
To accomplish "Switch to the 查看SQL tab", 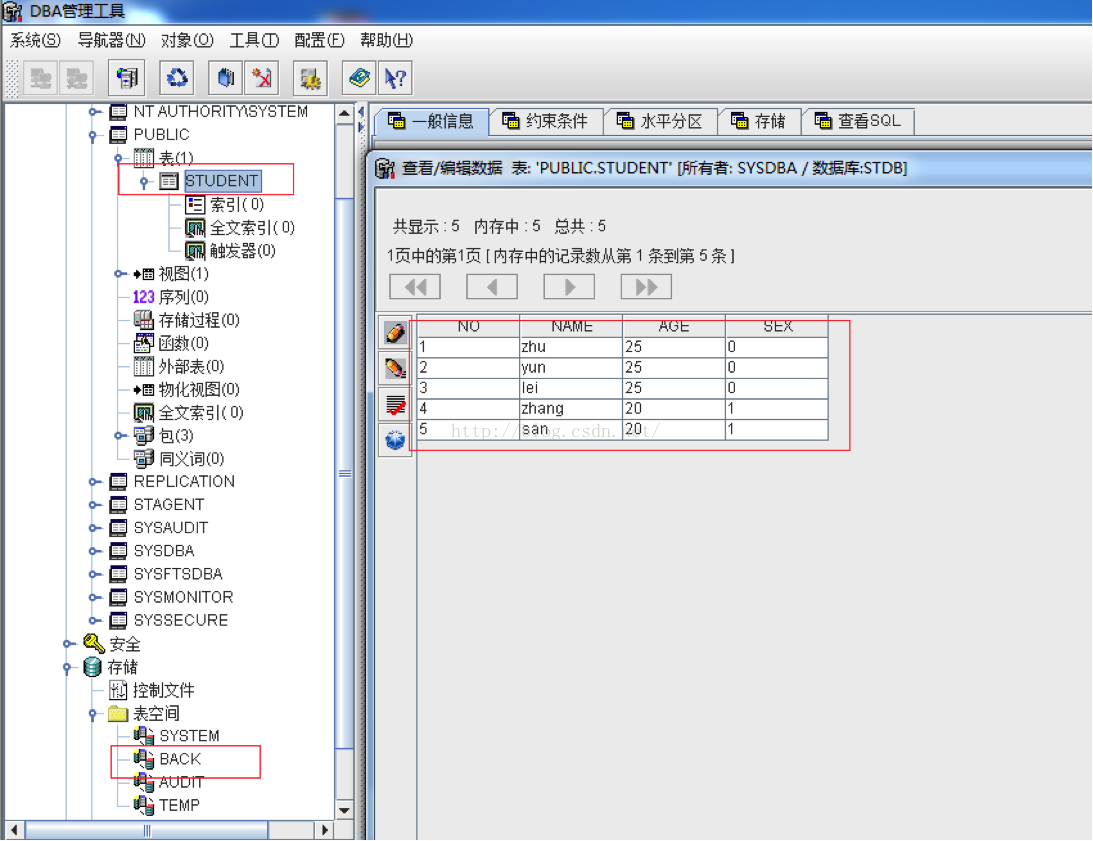I will pyautogui.click(x=857, y=121).
